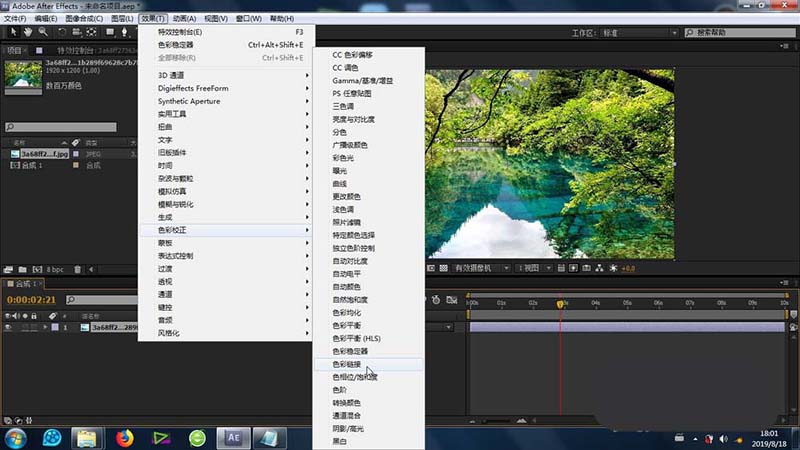Select the arrow Selection tool
The width and height of the screenshot is (800, 450).
pos(13,32)
